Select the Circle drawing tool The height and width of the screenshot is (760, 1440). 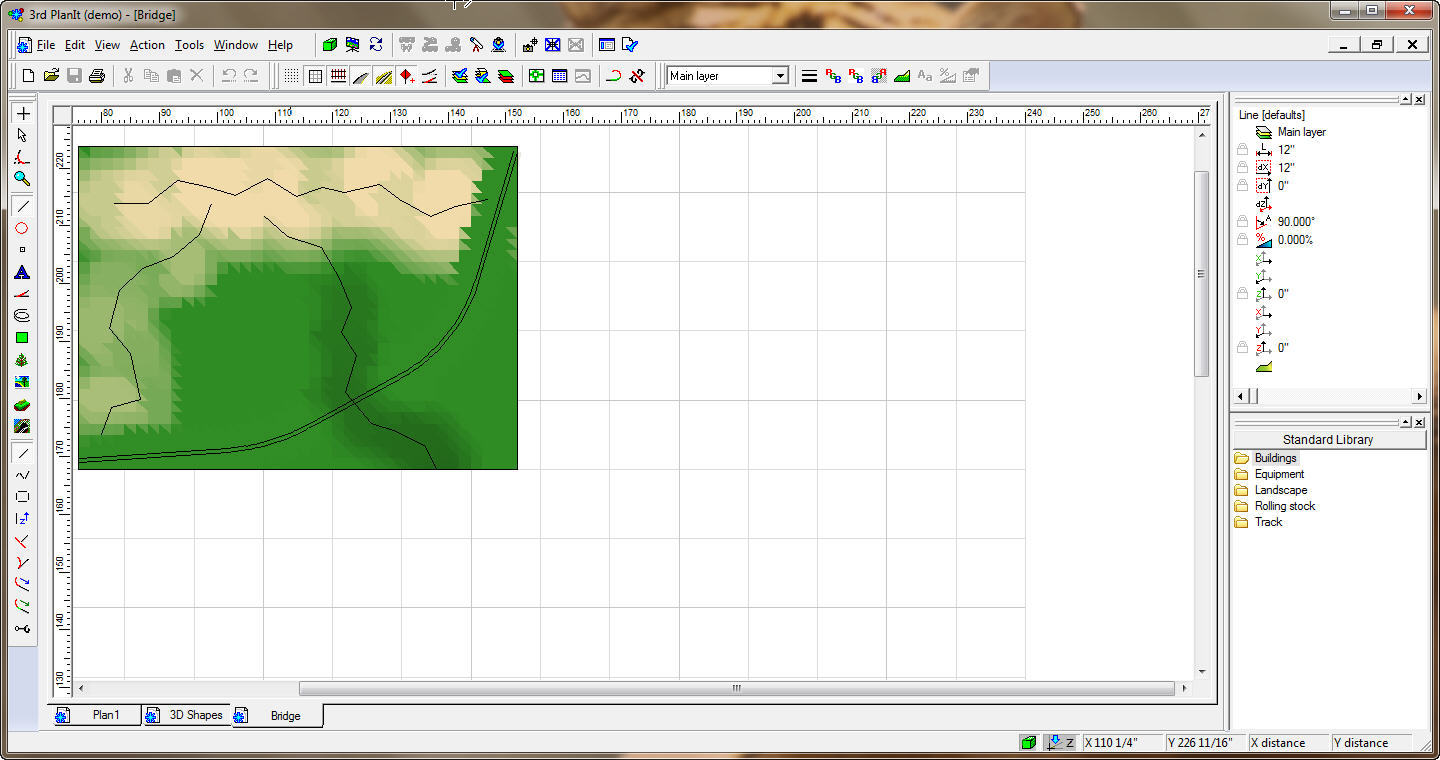click(22, 228)
